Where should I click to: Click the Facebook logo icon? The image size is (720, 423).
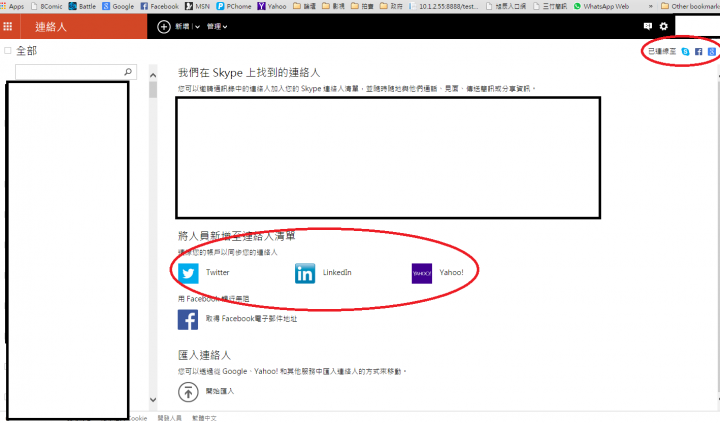pyautogui.click(x=188, y=320)
